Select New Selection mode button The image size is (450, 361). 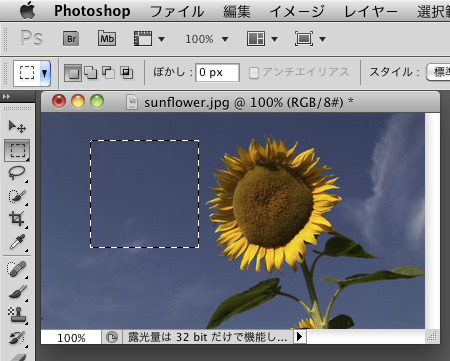tap(73, 73)
